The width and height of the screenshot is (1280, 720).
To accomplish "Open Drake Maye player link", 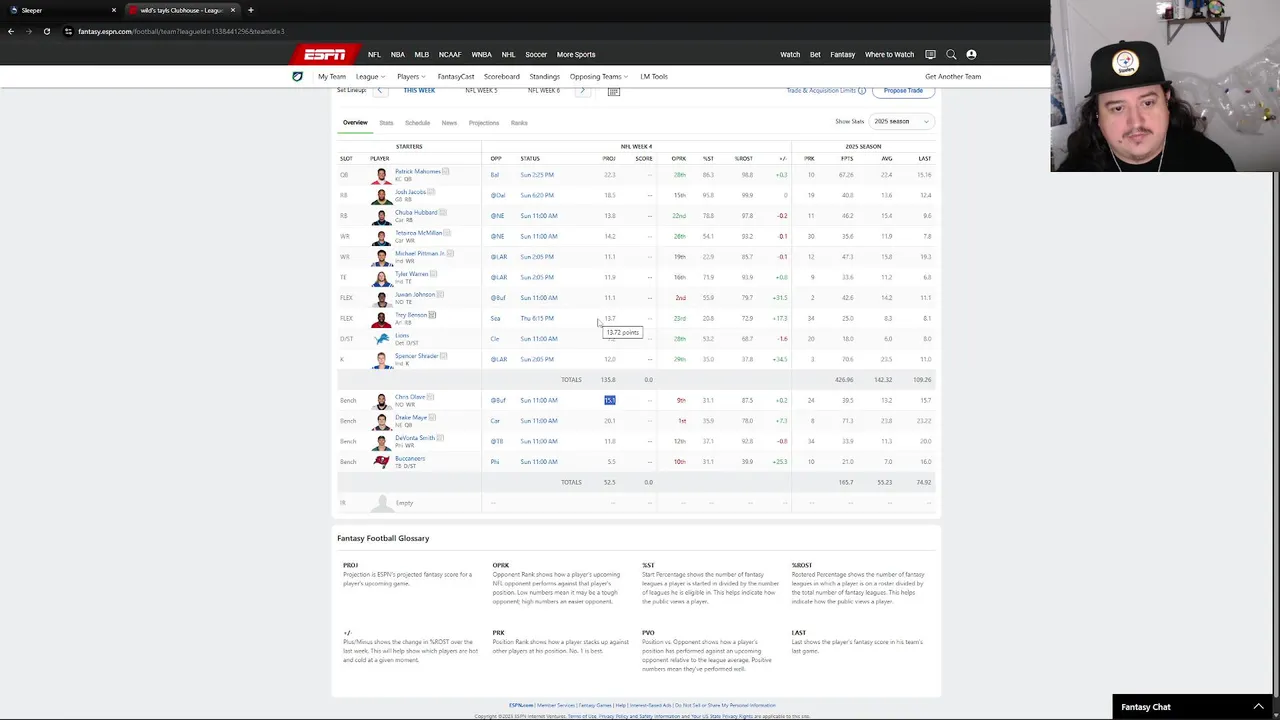I will 410,417.
